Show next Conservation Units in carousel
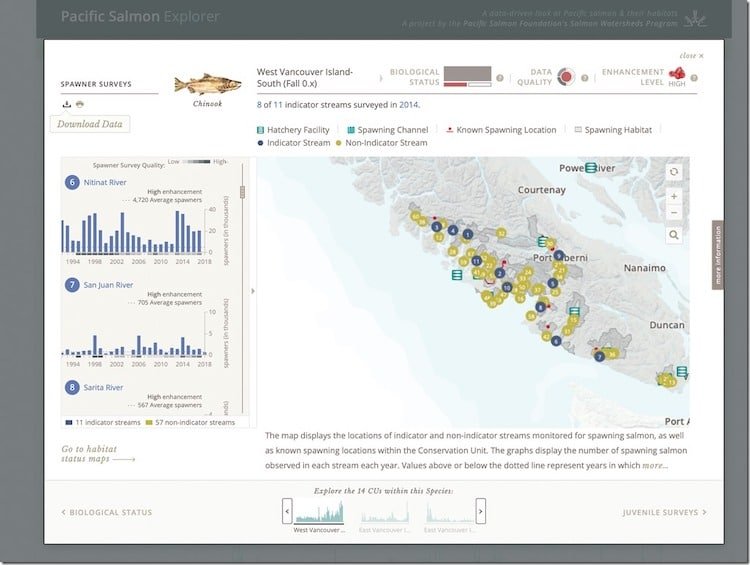 tap(481, 511)
